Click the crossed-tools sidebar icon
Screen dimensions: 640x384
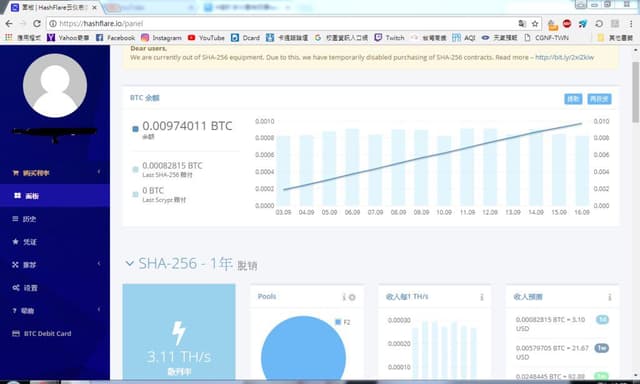click(x=16, y=265)
